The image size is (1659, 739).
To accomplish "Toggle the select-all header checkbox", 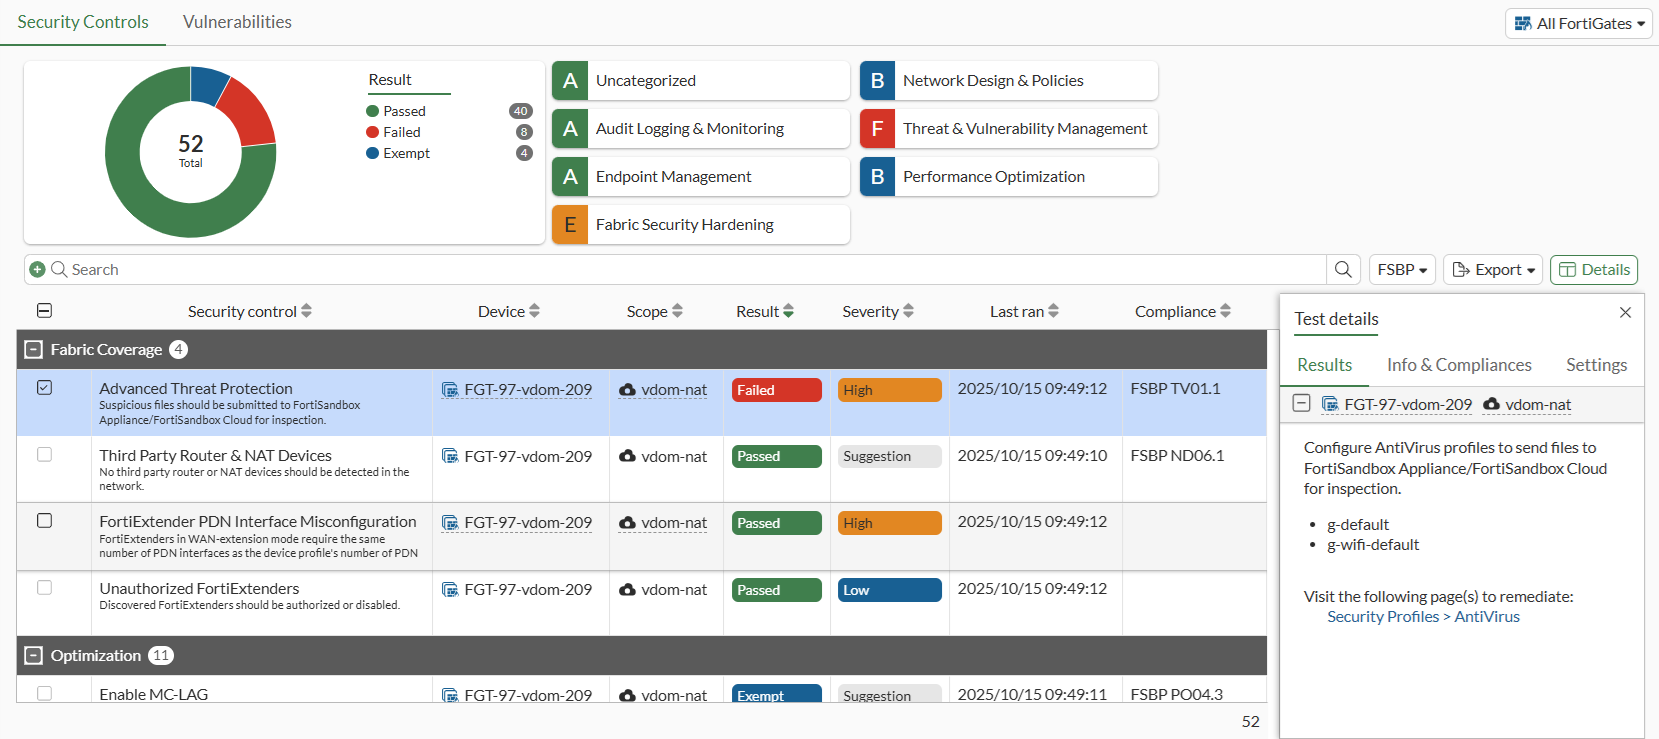I will (44, 311).
